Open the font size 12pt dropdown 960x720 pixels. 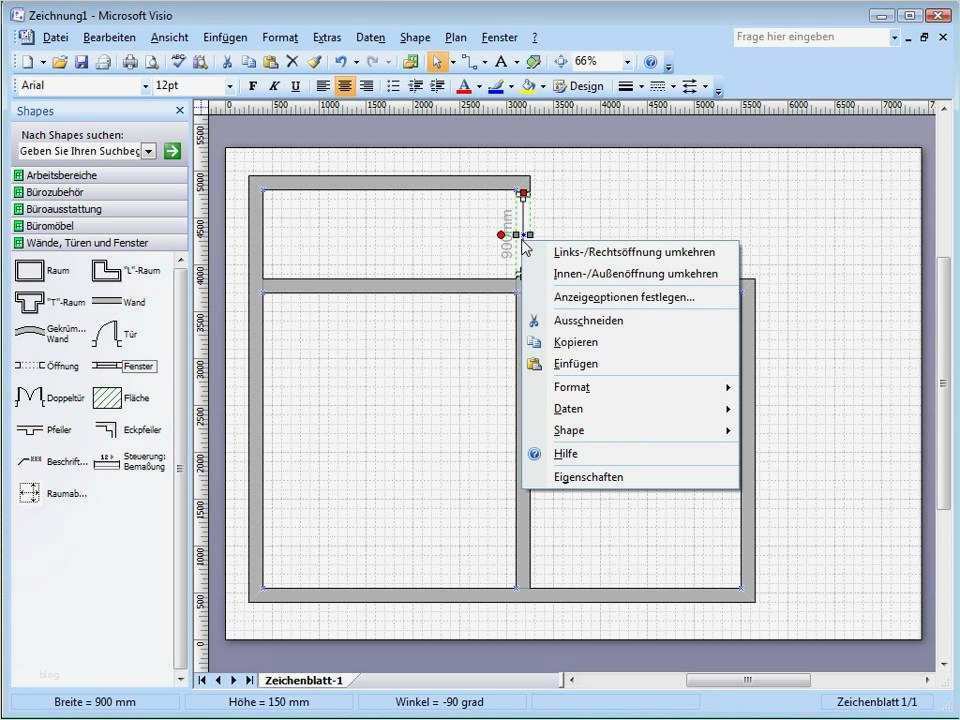[x=230, y=87]
